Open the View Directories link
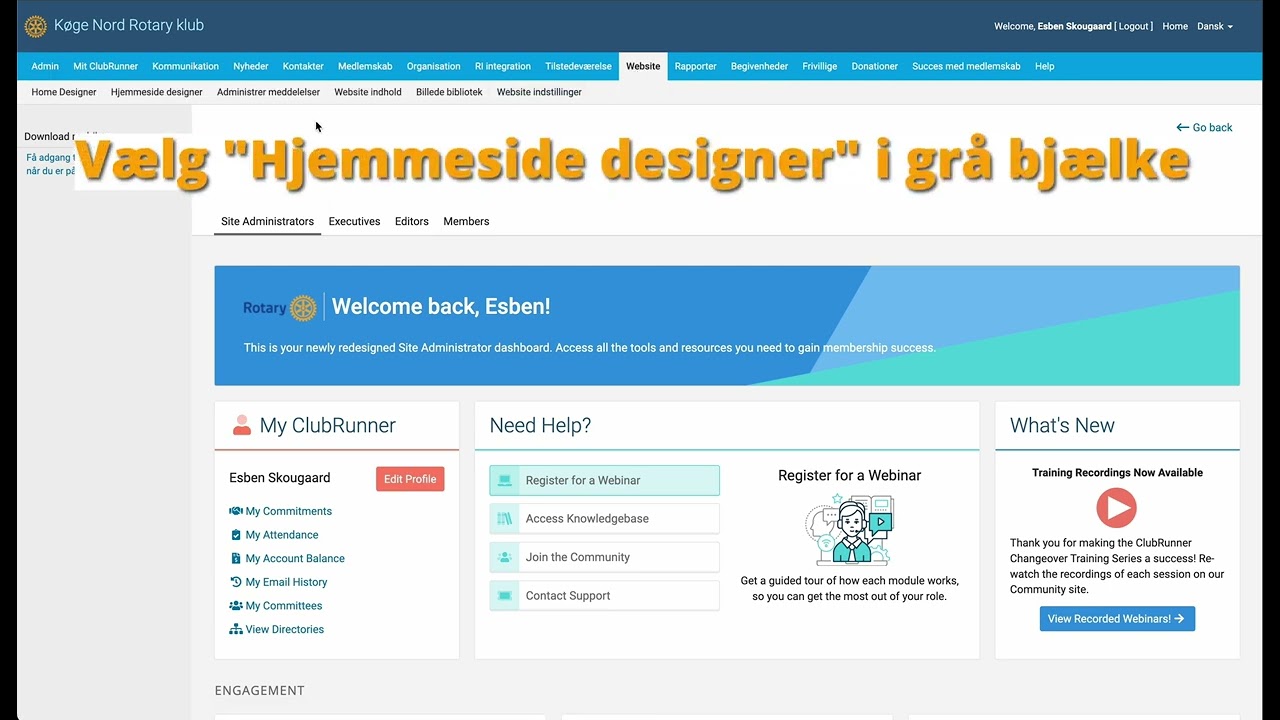Screen dimensions: 1280x720 tap(285, 629)
